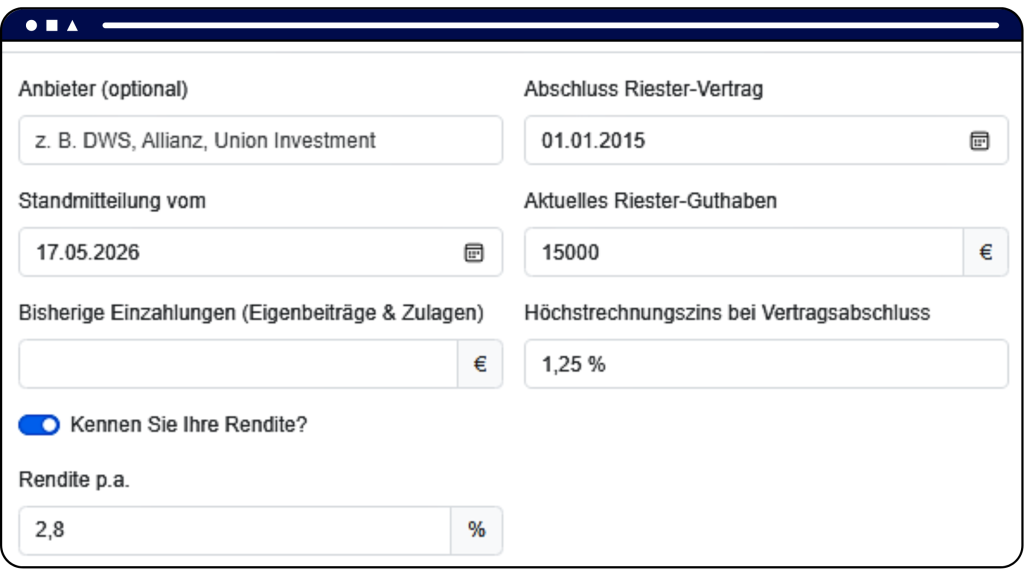Screen dimensions: 1024x576
Task: Click the square icon in title bar
Action: point(52,25)
